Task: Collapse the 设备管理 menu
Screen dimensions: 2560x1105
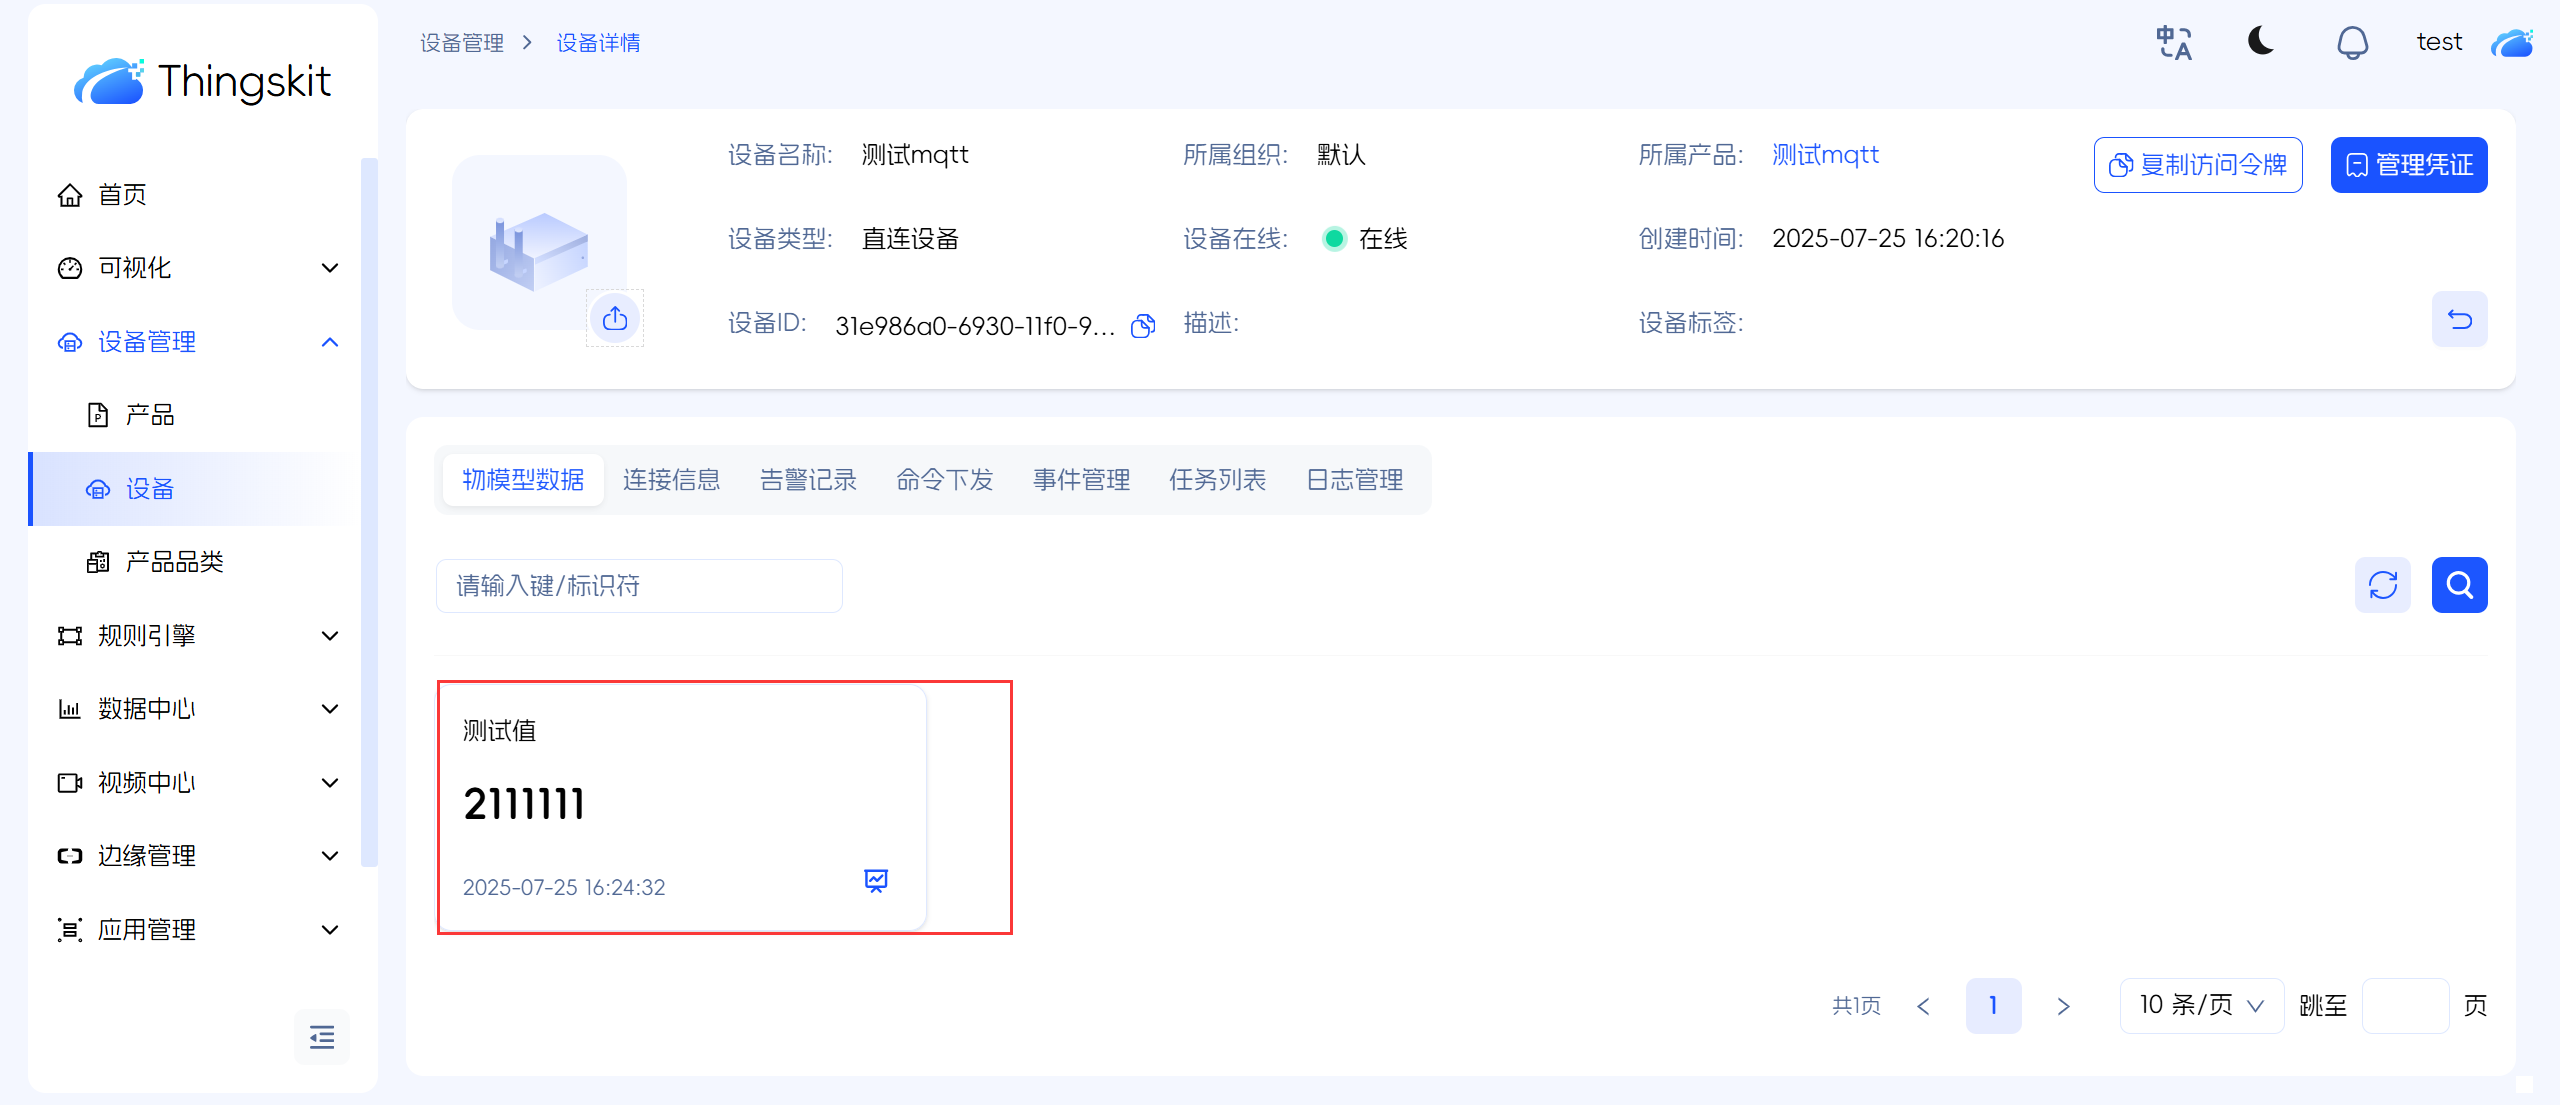Action: (x=198, y=342)
